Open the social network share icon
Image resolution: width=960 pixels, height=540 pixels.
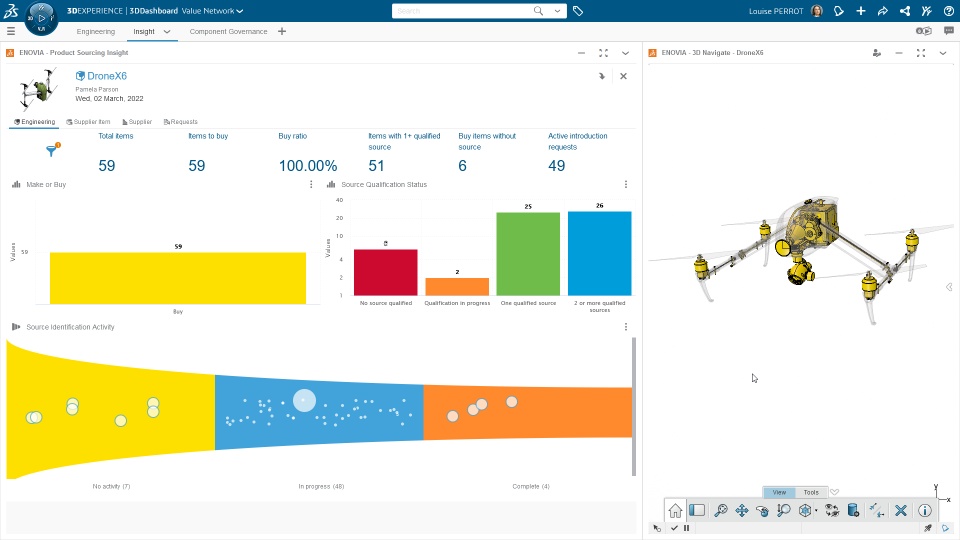(905, 11)
